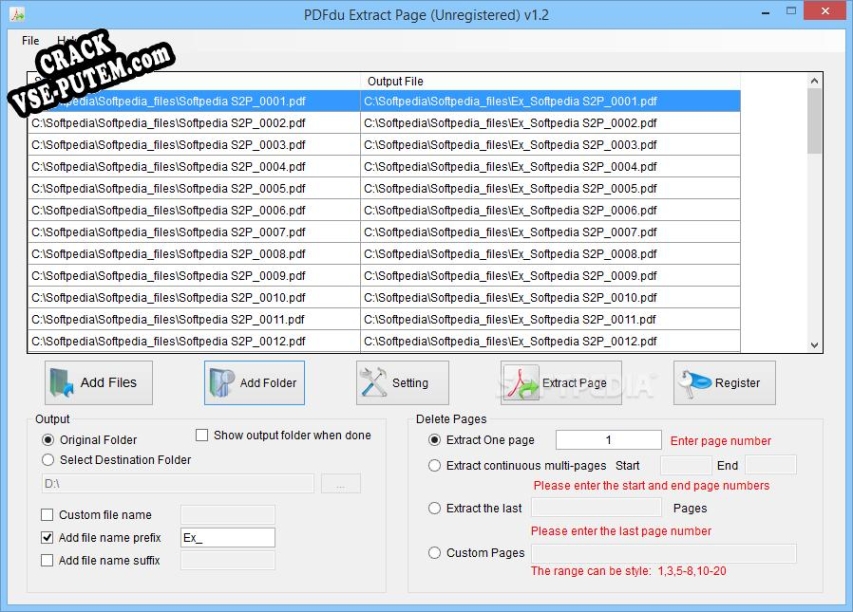Open the File menu
853x612 pixels.
[x=30, y=40]
